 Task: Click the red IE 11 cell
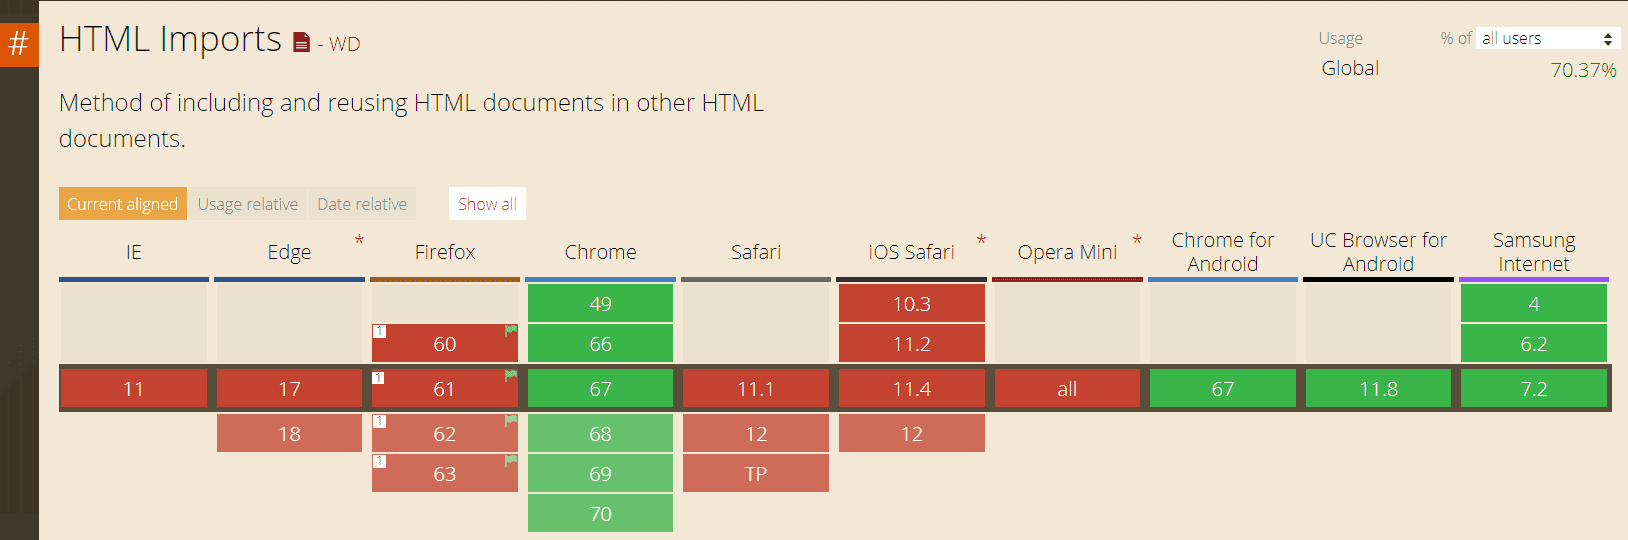tap(133, 388)
